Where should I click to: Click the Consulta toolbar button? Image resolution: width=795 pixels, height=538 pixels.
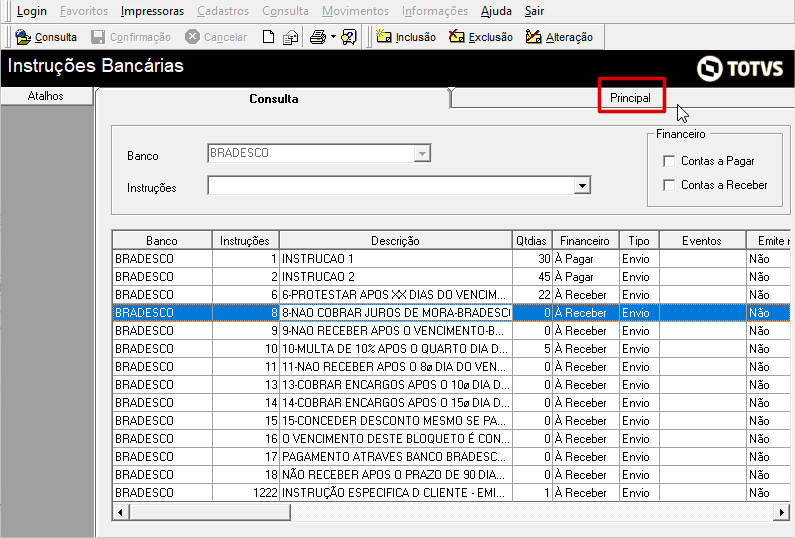[47, 37]
